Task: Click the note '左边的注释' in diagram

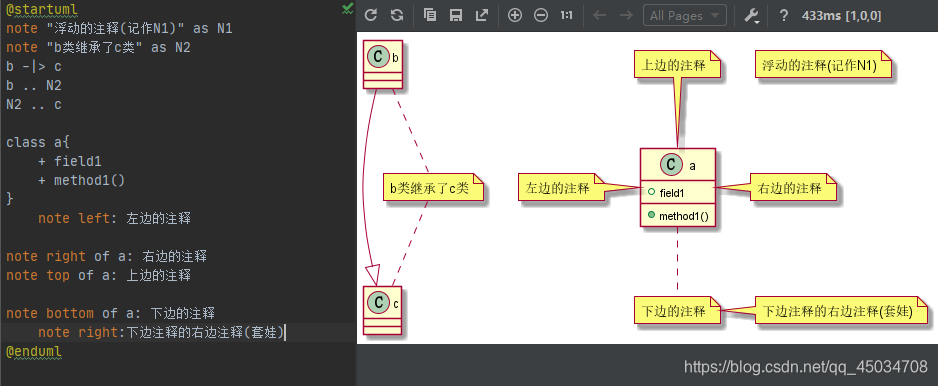Action: click(561, 188)
